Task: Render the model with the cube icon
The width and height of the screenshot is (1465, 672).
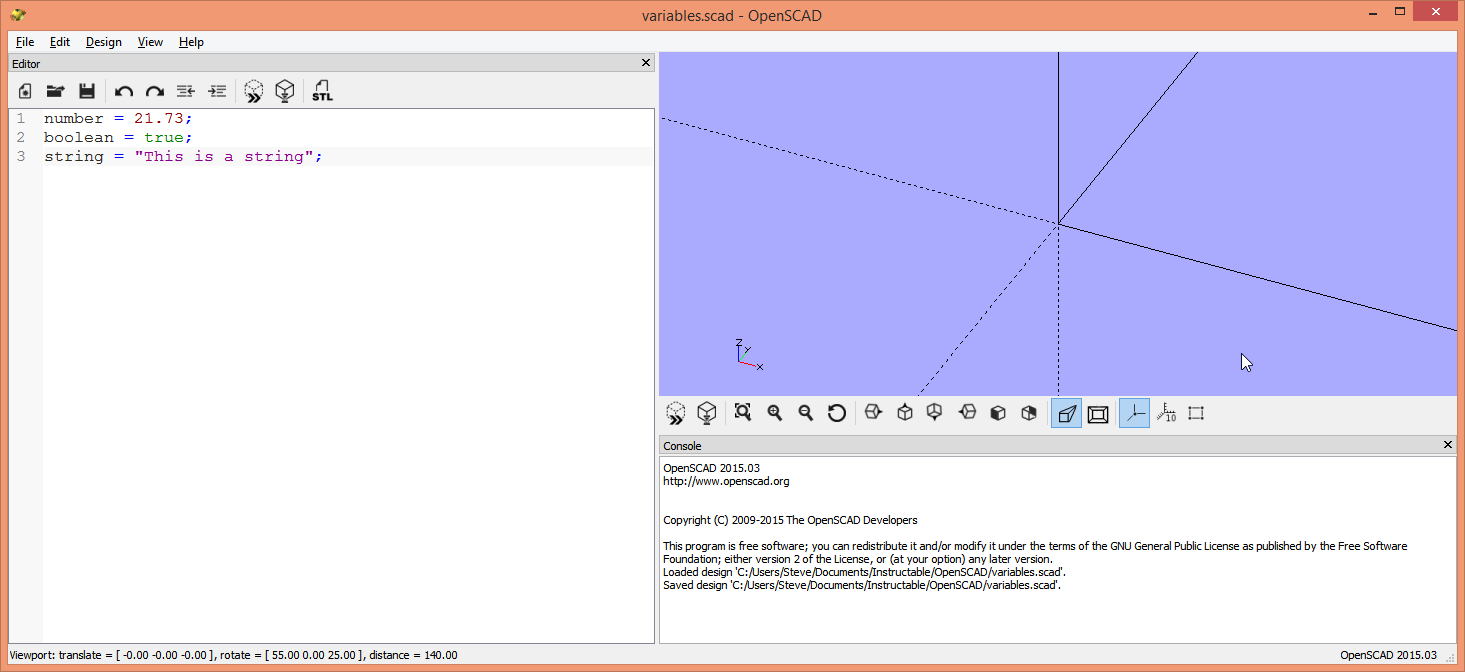Action: (285, 91)
